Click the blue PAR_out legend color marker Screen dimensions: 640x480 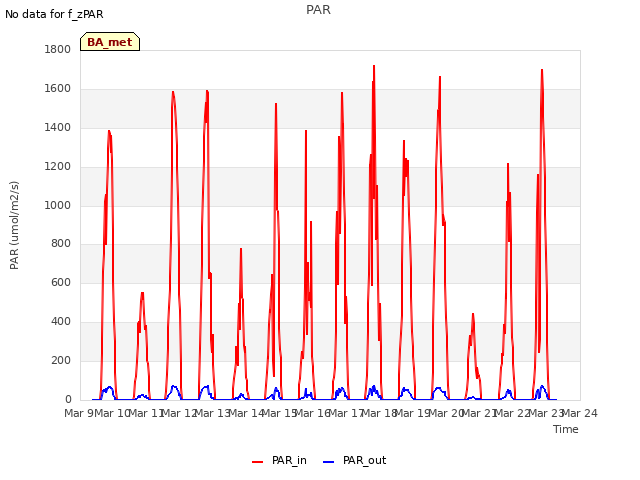[x=329, y=462]
